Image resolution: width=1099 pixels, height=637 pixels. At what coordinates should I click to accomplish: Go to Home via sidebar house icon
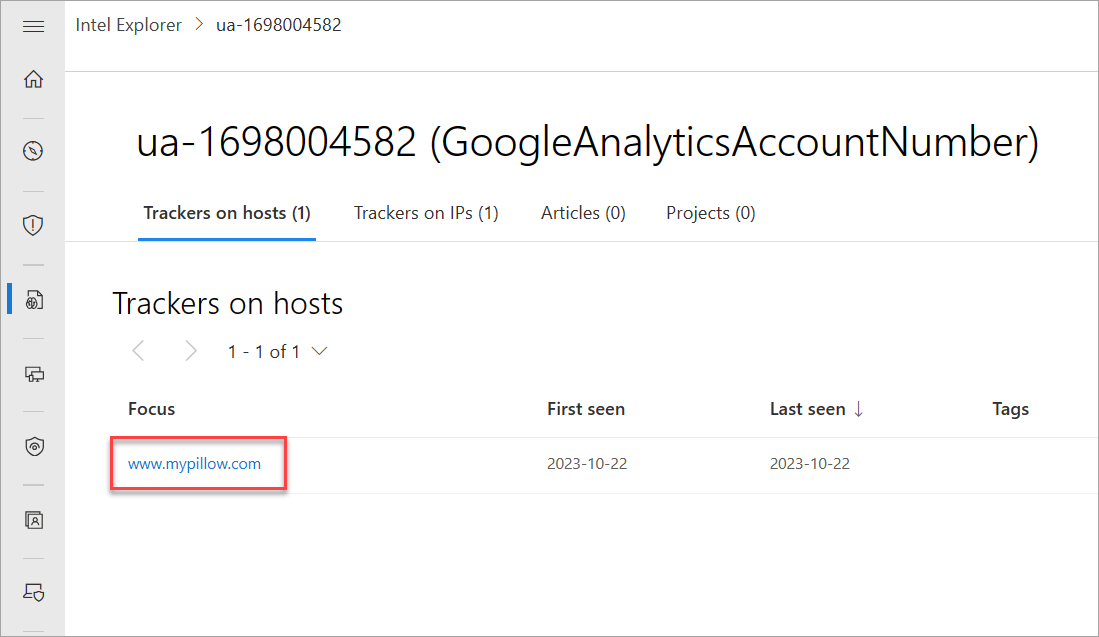coord(33,79)
